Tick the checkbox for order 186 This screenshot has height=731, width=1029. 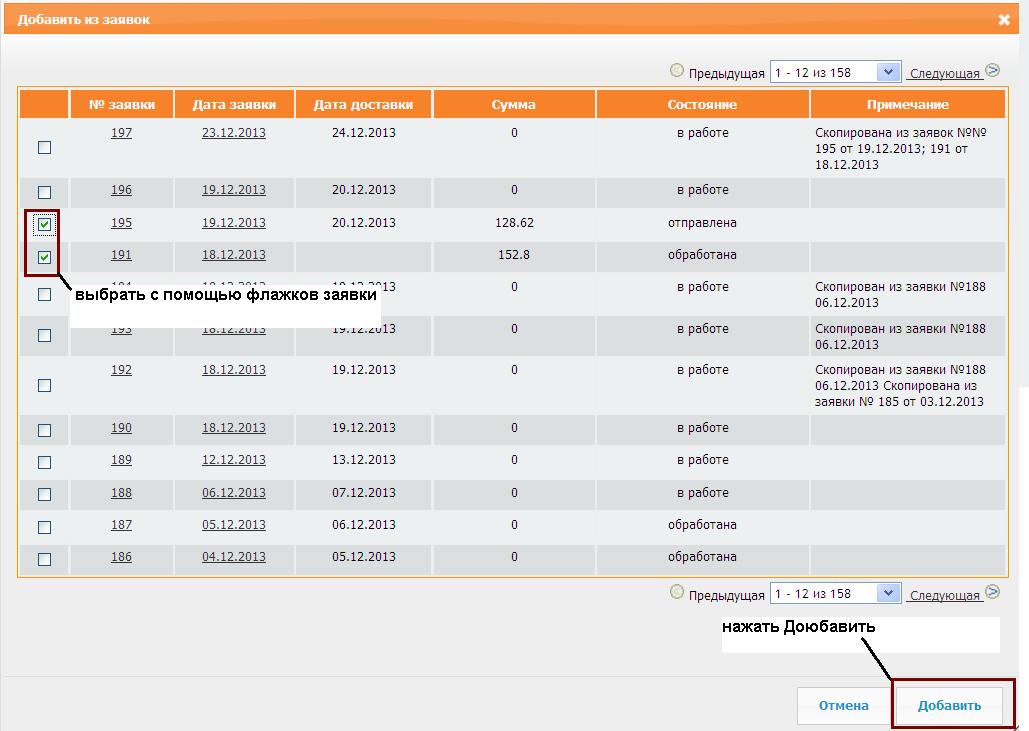pyautogui.click(x=44, y=559)
